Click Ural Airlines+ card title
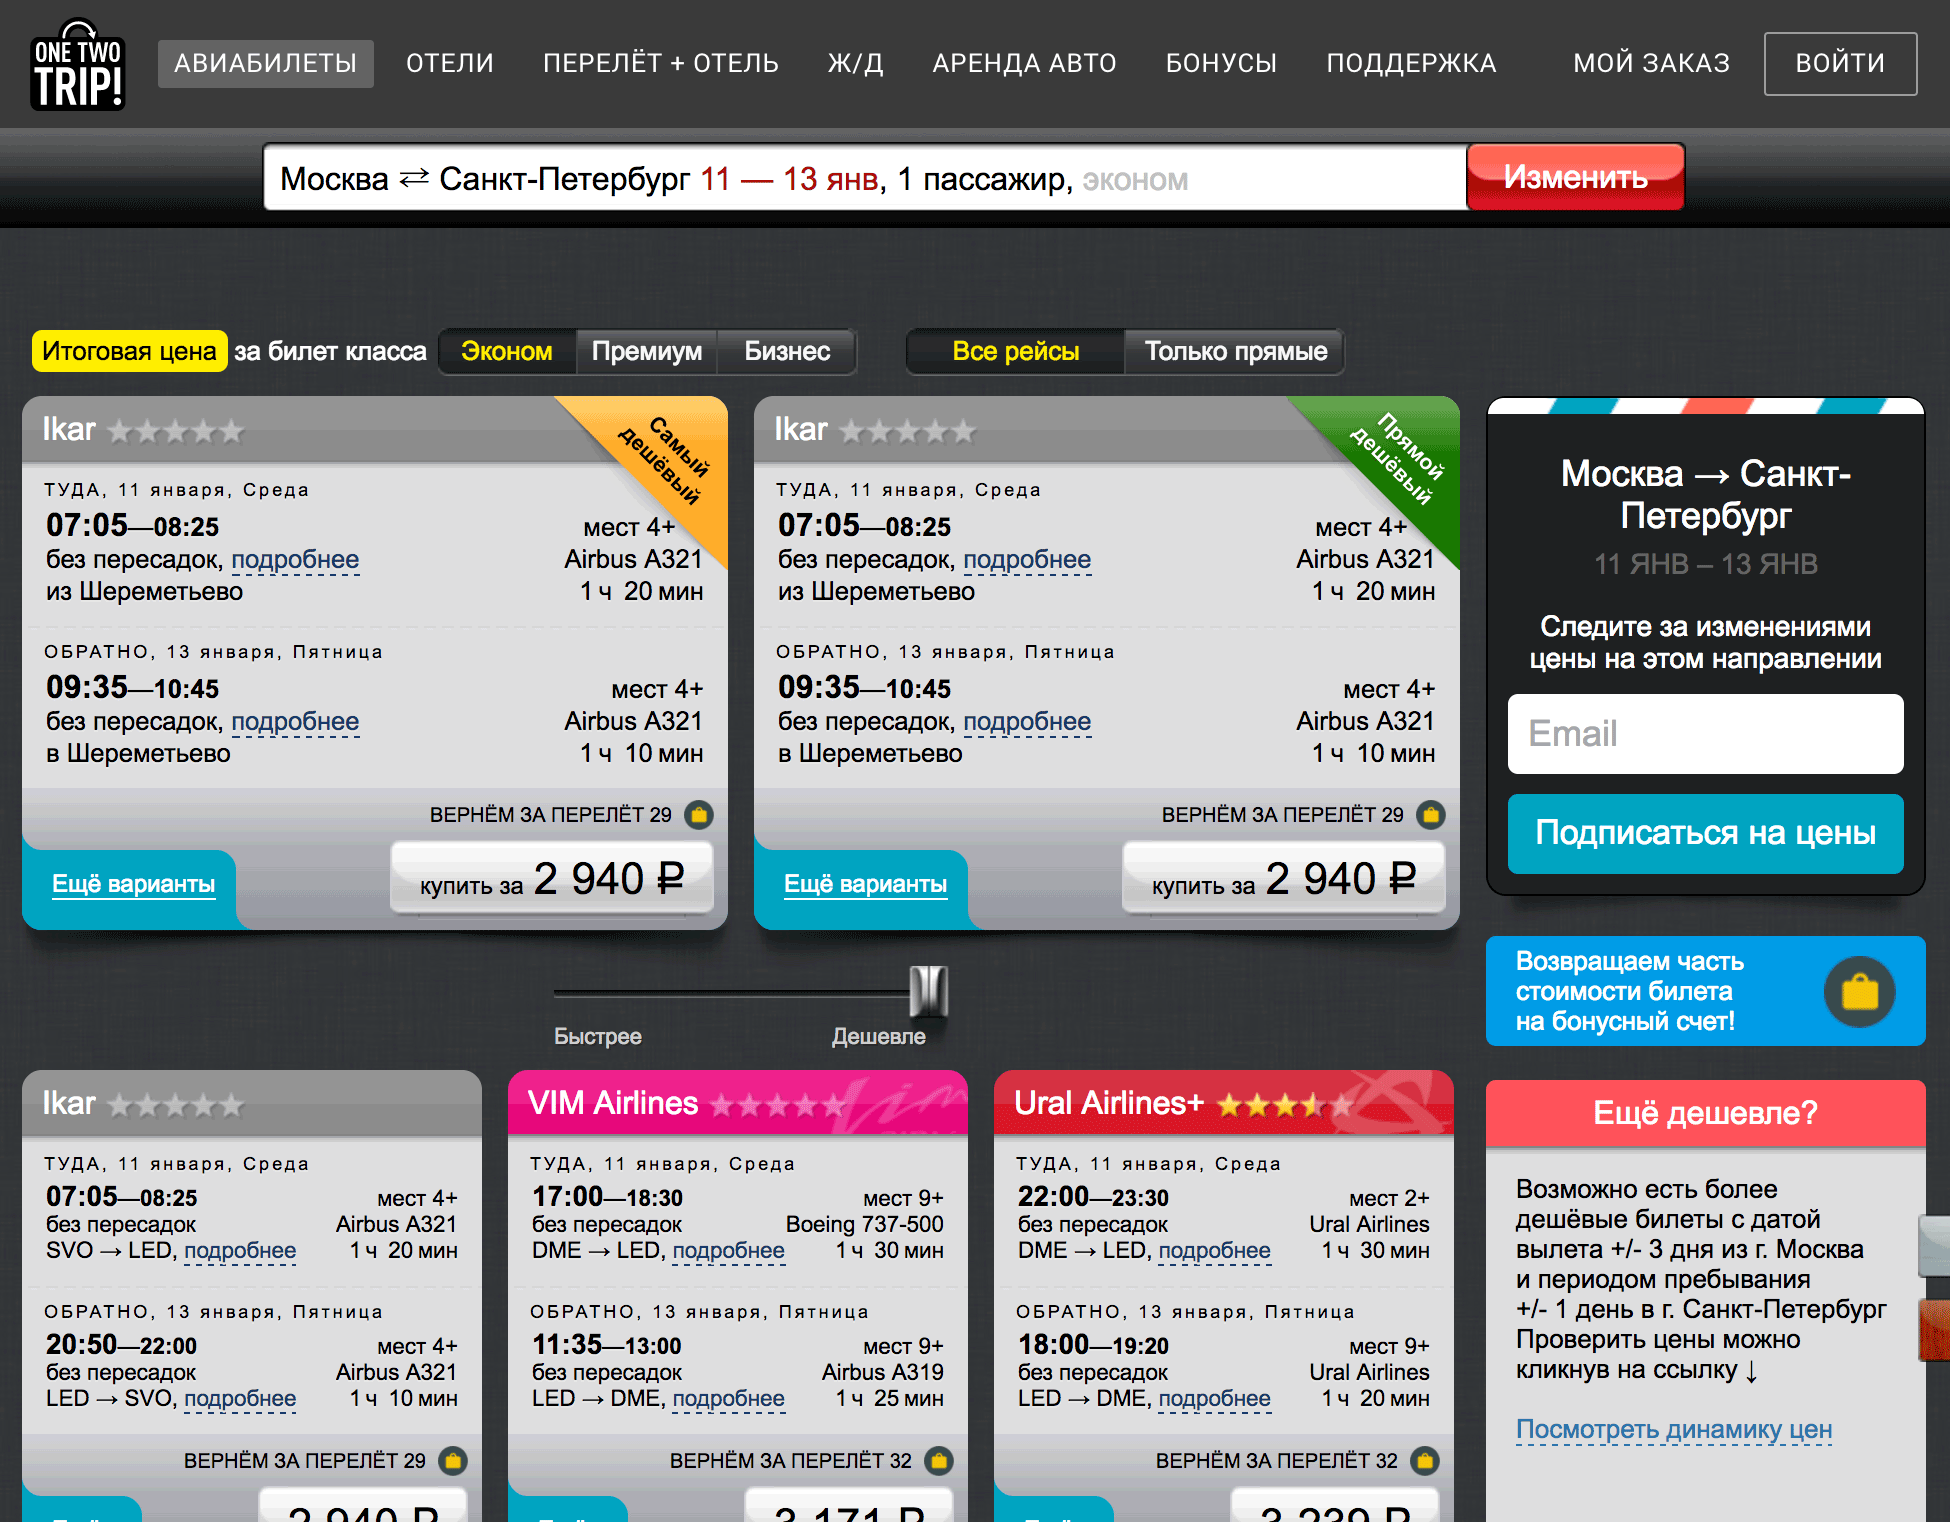 tap(1109, 1103)
